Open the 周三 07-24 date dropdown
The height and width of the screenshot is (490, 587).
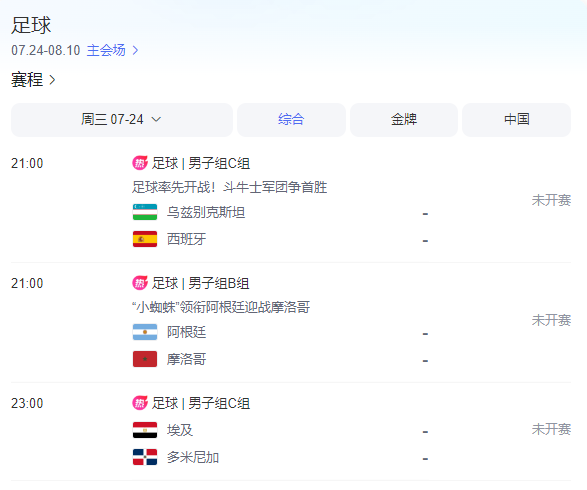pyautogui.click(x=122, y=120)
